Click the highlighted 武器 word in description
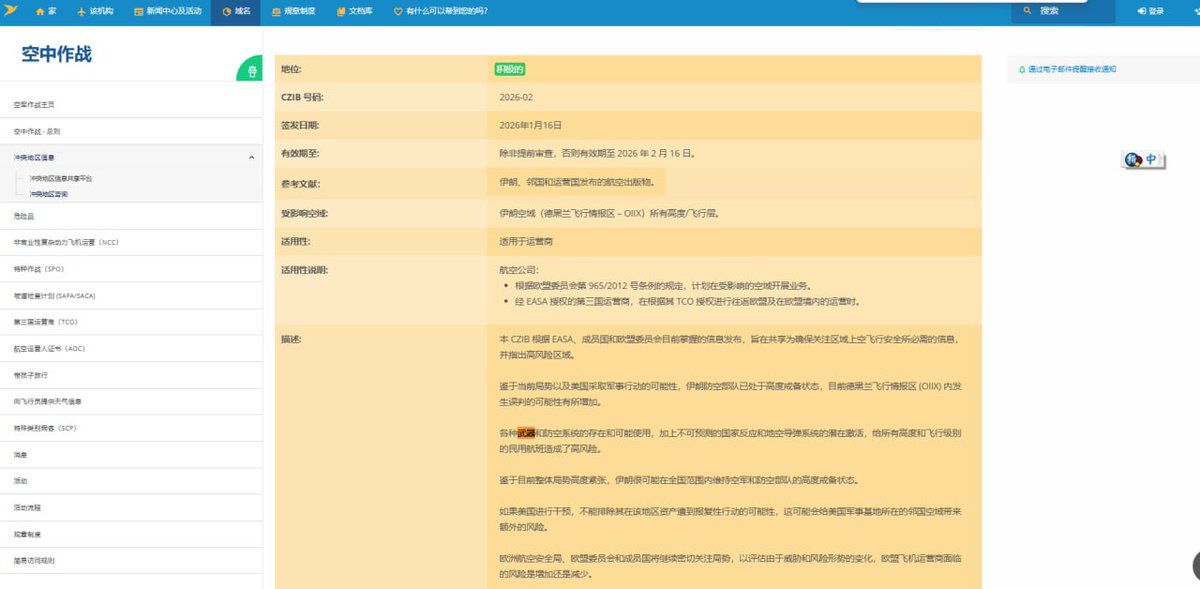Image resolution: width=1200 pixels, height=589 pixels. pyautogui.click(x=526, y=433)
